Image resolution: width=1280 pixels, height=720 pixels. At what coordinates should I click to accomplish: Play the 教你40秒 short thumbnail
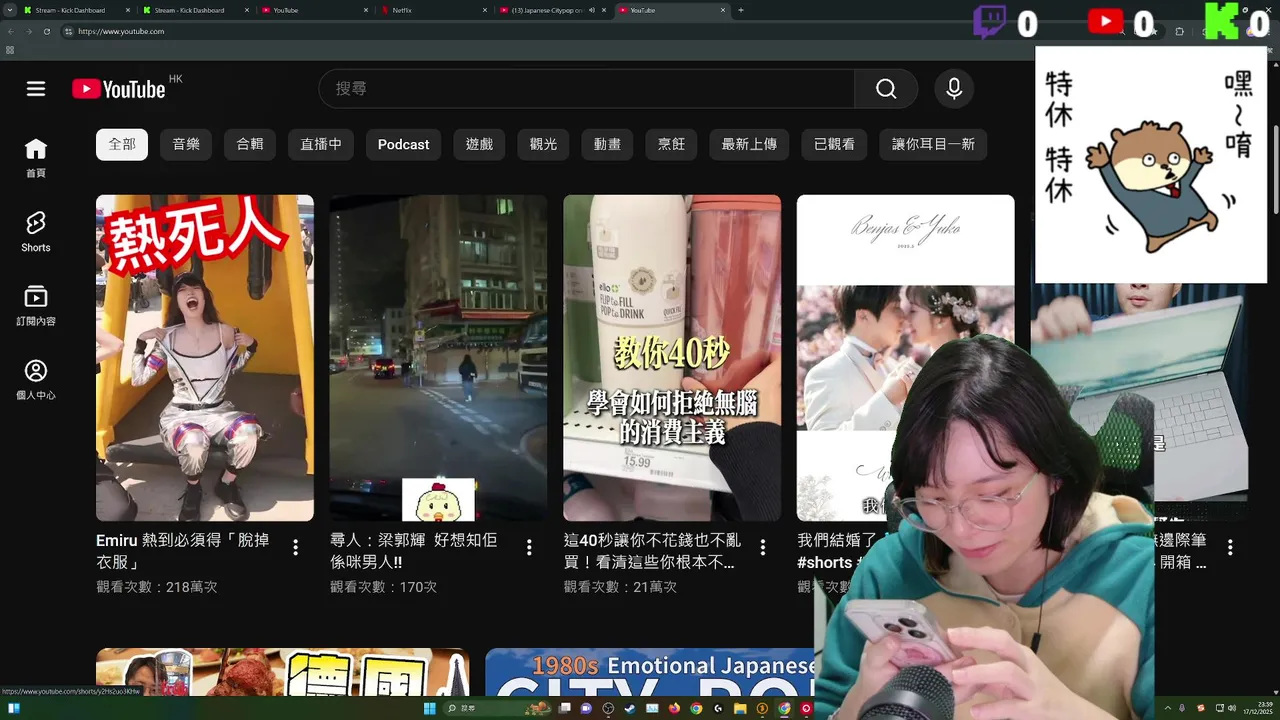click(672, 358)
